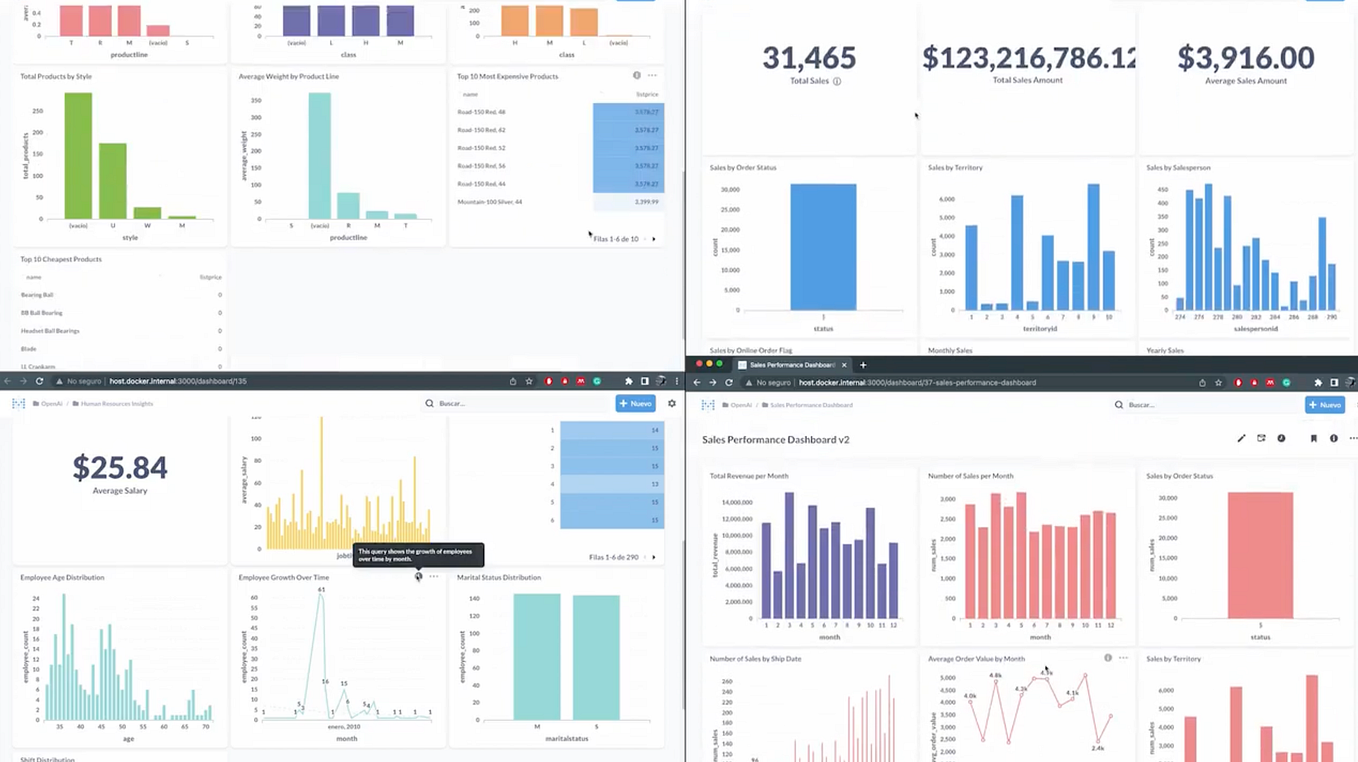Screen dimensions: 1358x762
Task: Click the info tooltip icon on Employee Growth chart
Action: click(x=418, y=577)
